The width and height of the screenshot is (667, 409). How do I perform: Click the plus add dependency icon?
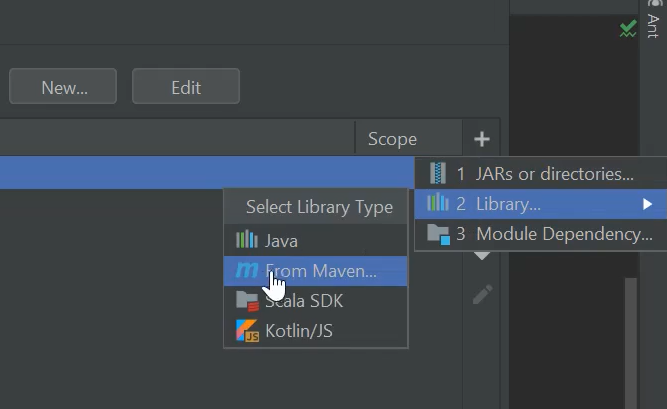click(481, 139)
